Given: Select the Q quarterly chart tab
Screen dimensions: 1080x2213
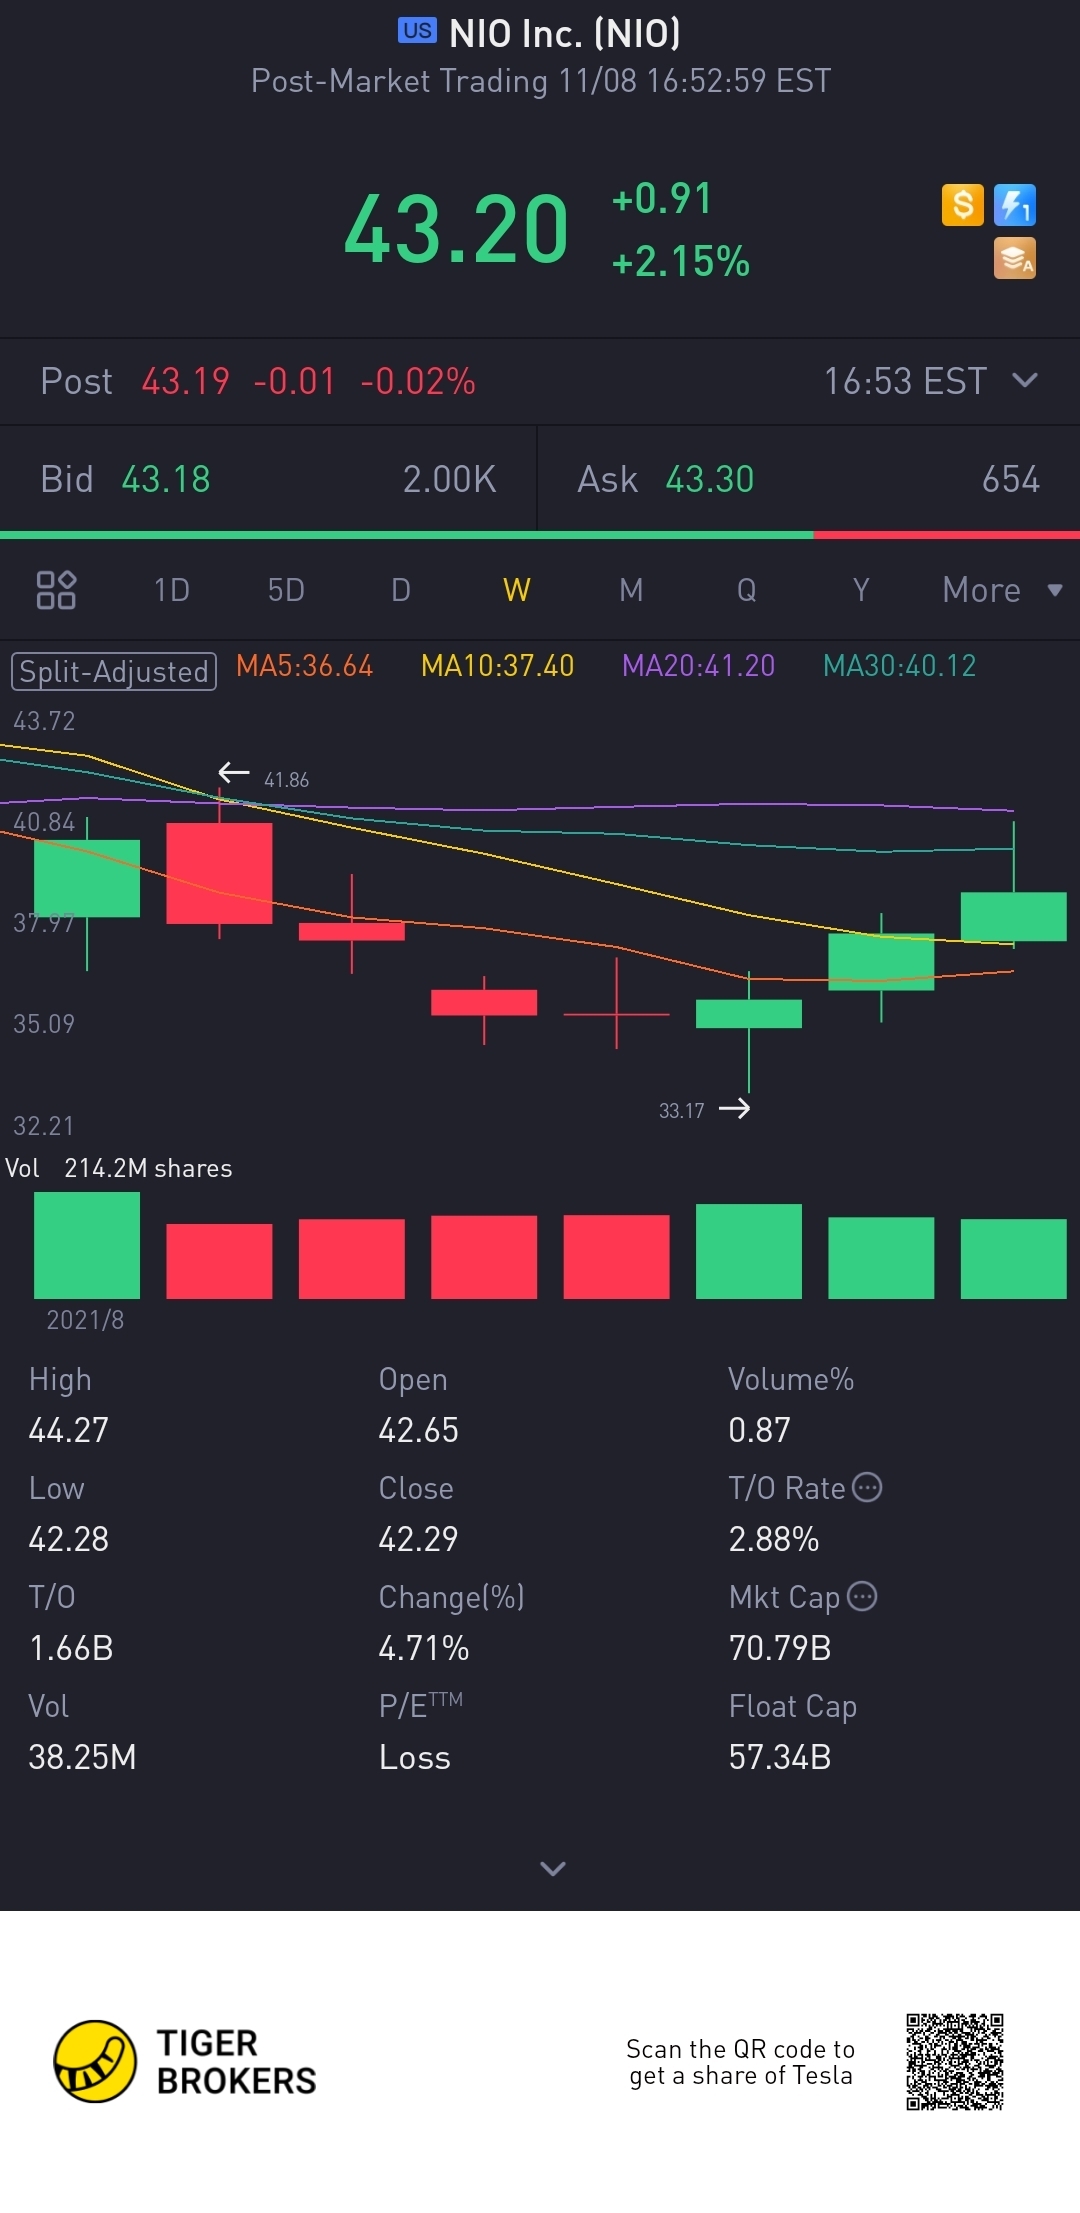Looking at the screenshot, I should pyautogui.click(x=746, y=590).
